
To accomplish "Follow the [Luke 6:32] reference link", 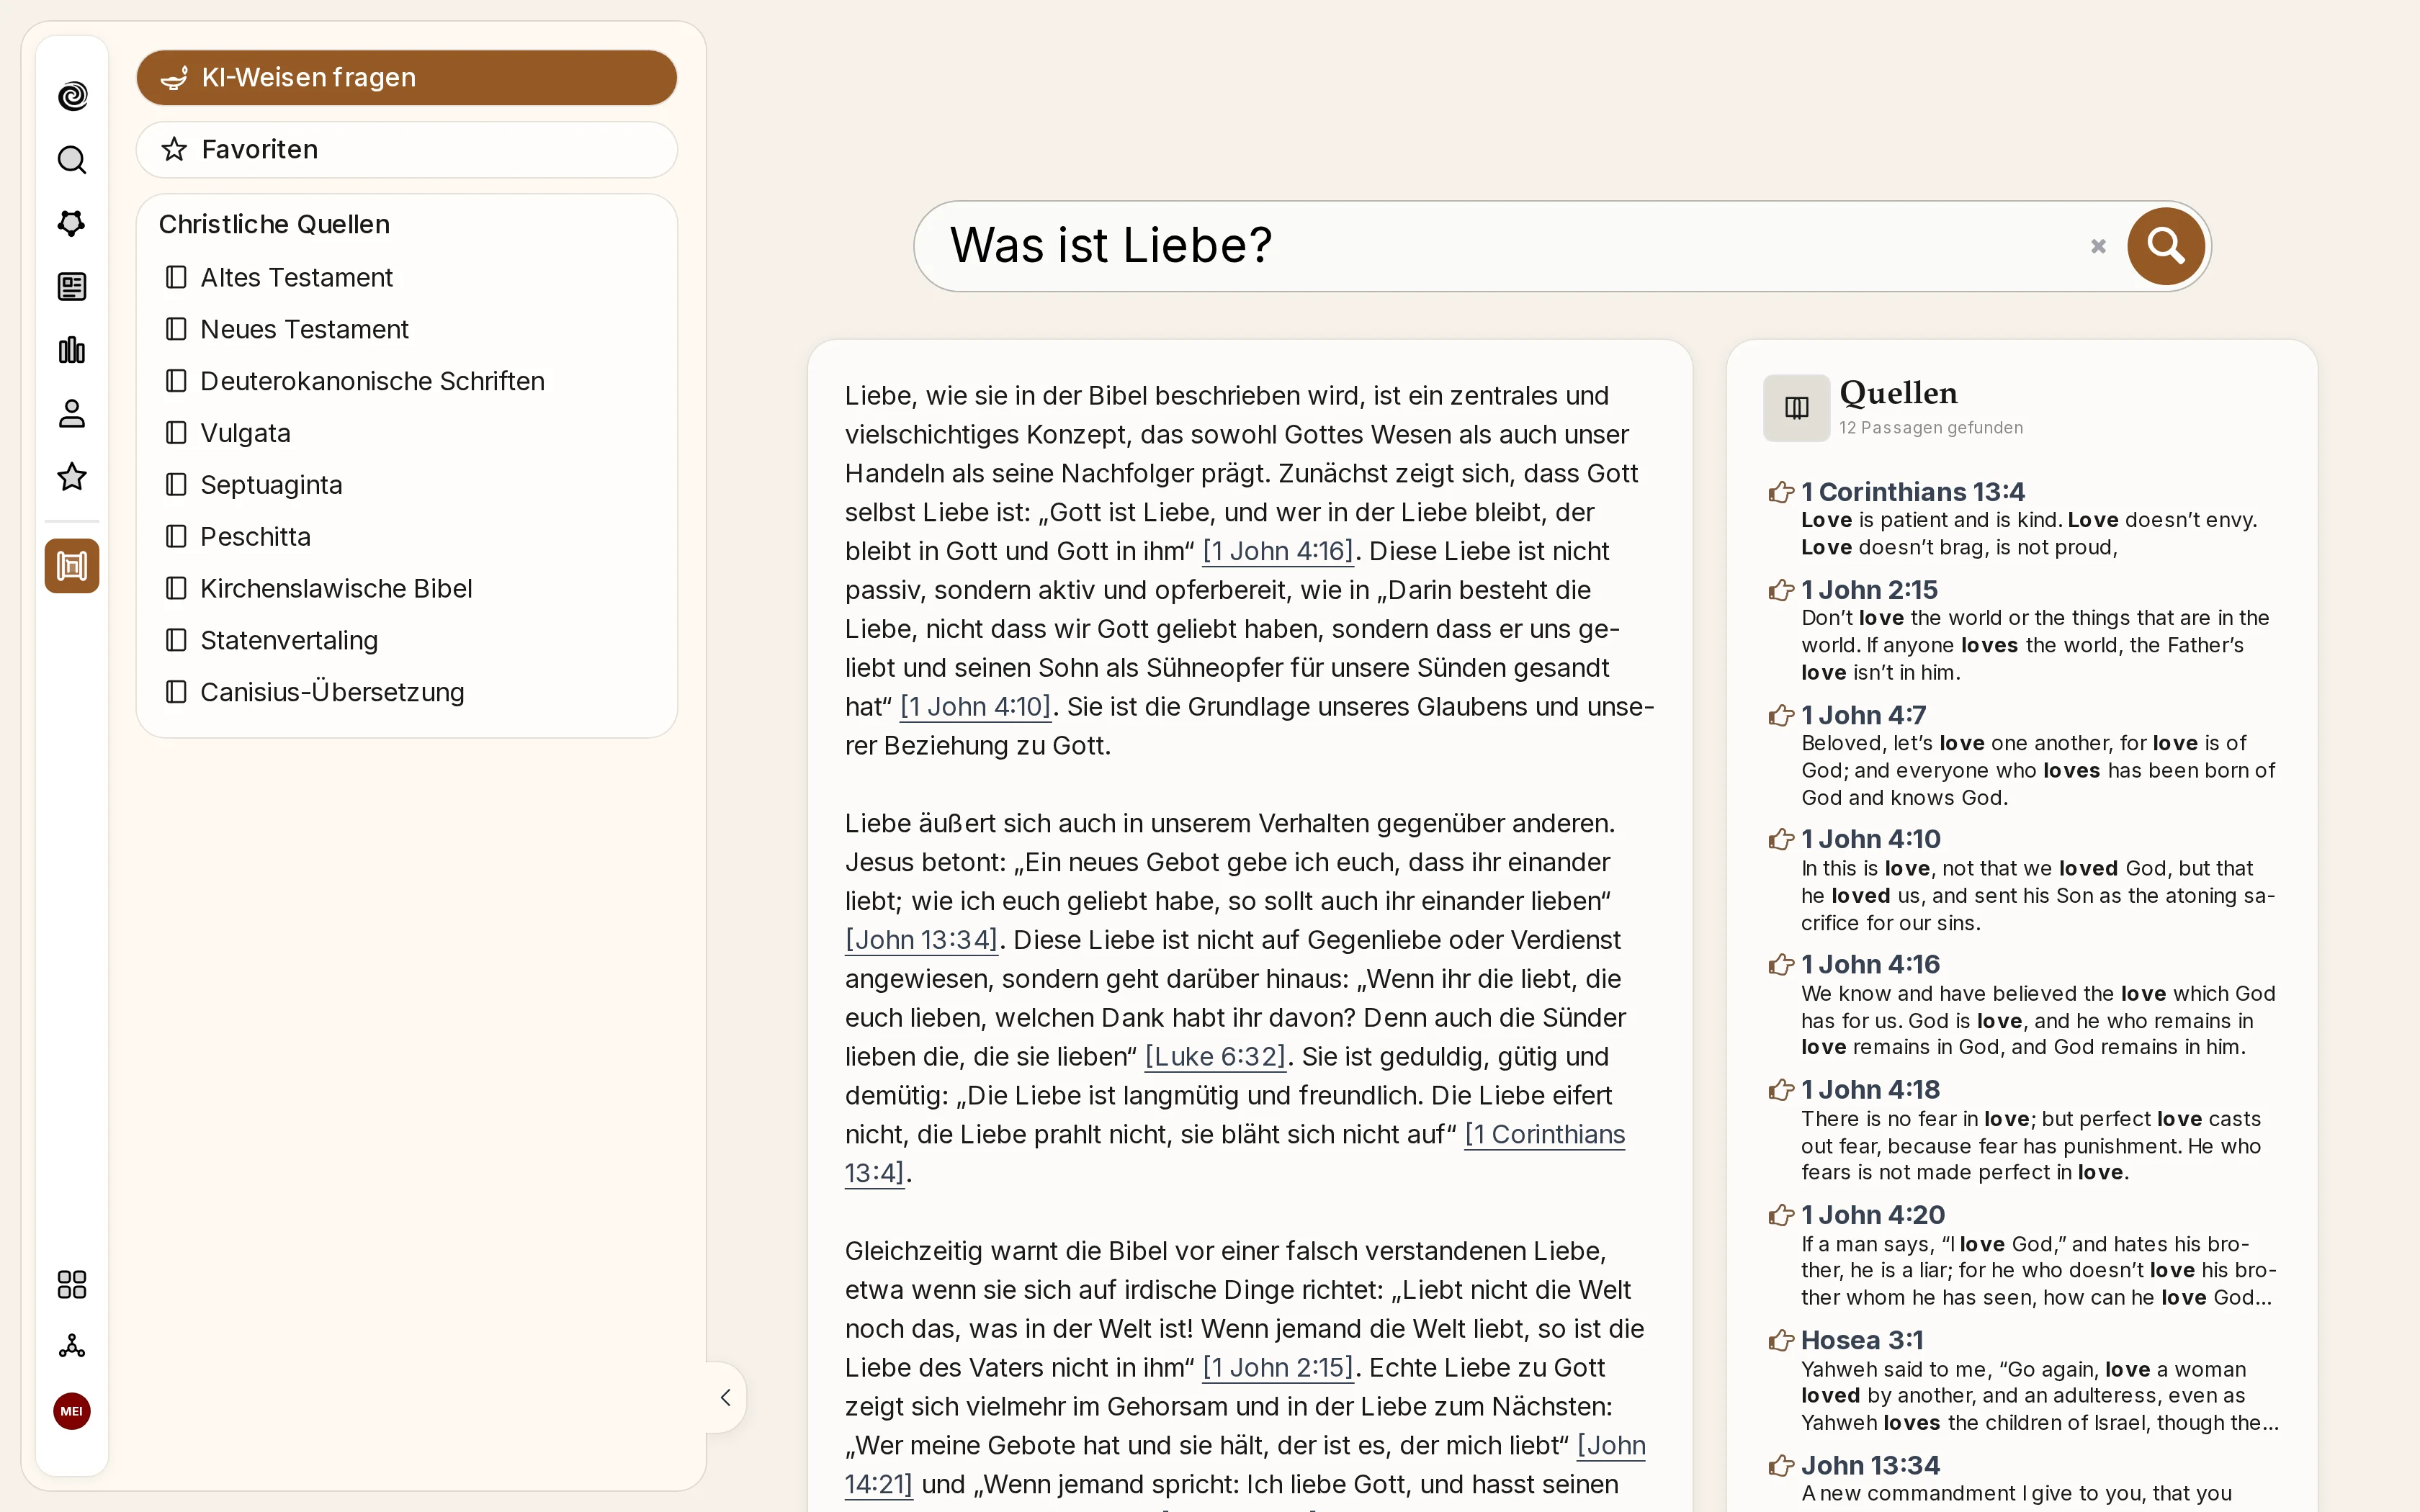I will coord(1216,1057).
